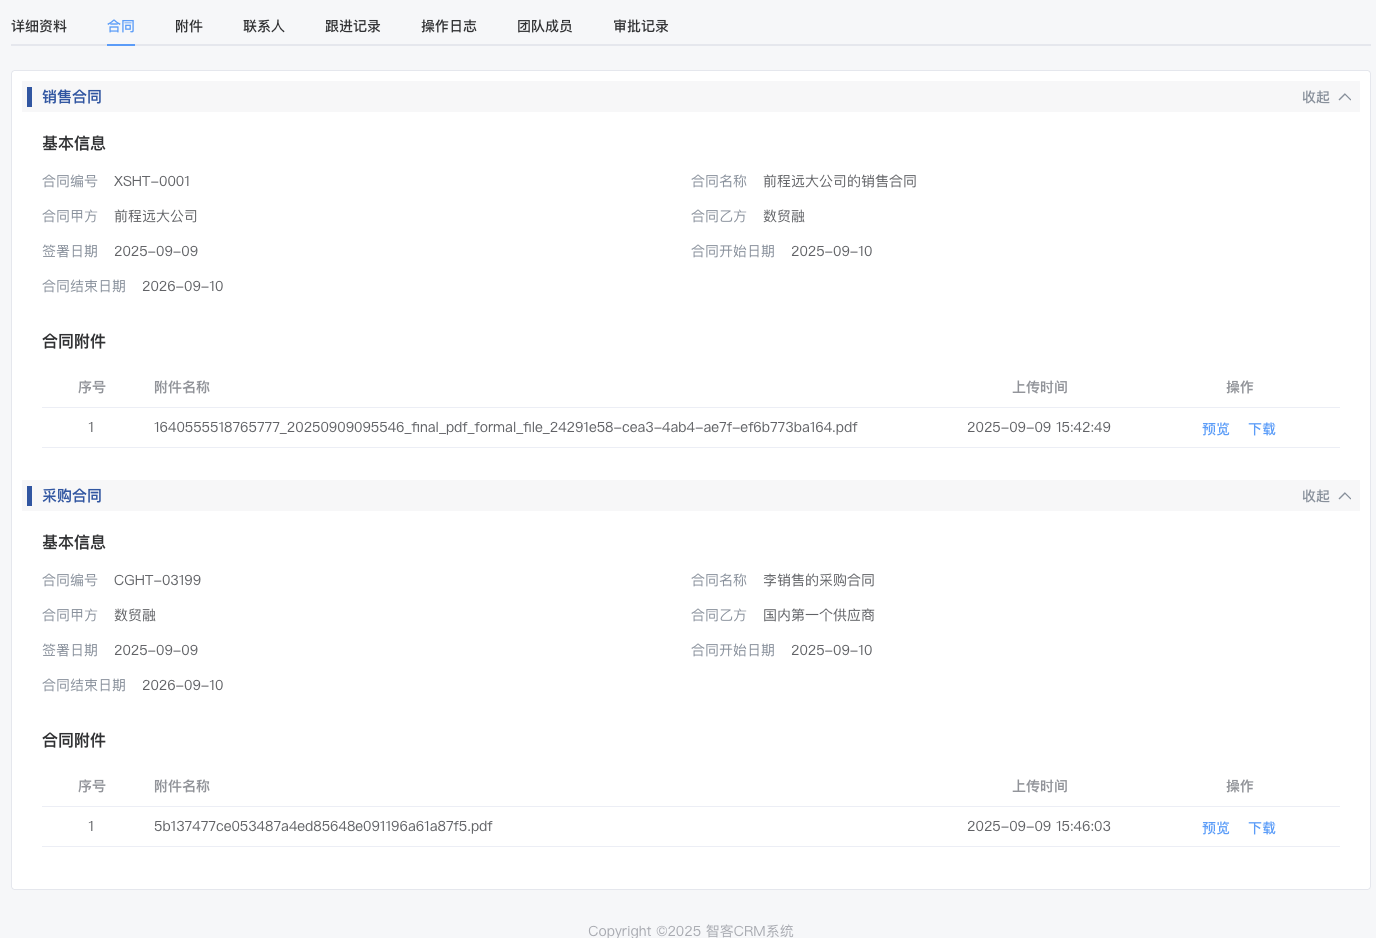The width and height of the screenshot is (1376, 938).
Task: Collapse the 销售合同 section via 收起
Action: coord(1316,97)
